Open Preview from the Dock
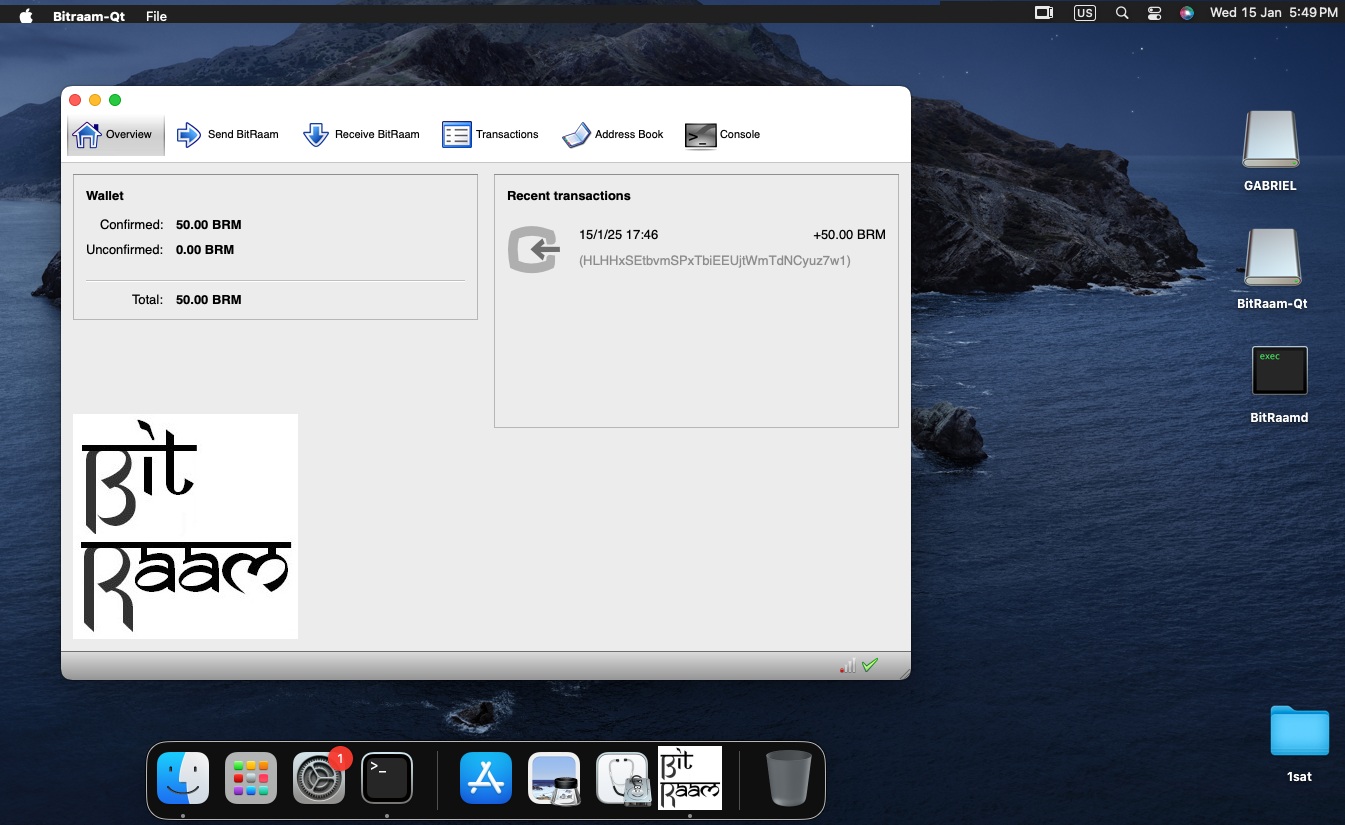Viewport: 1345px width, 825px height. click(x=554, y=778)
